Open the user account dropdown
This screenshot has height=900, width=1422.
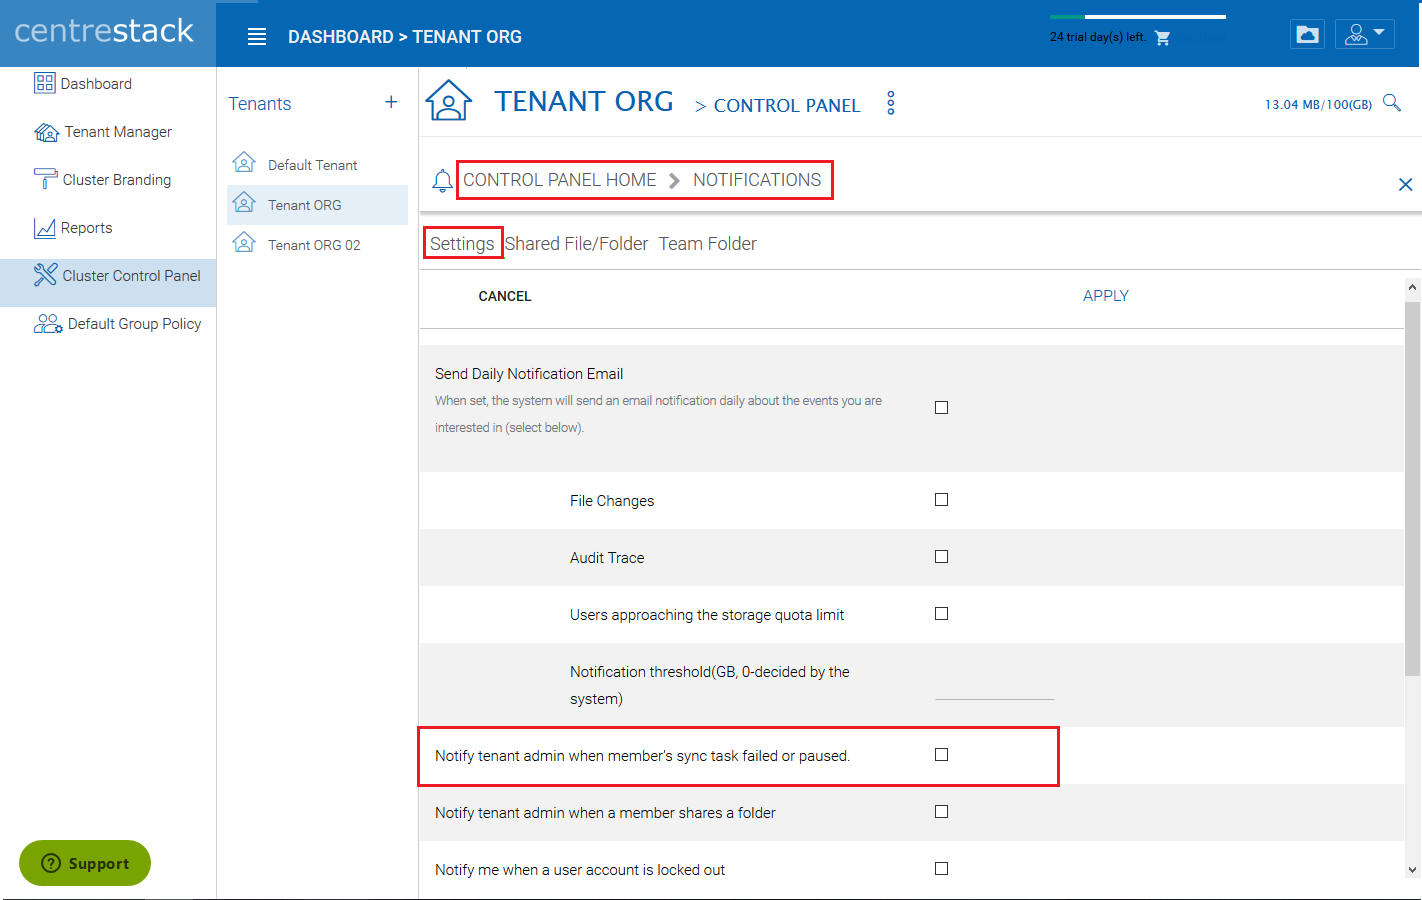1364,34
